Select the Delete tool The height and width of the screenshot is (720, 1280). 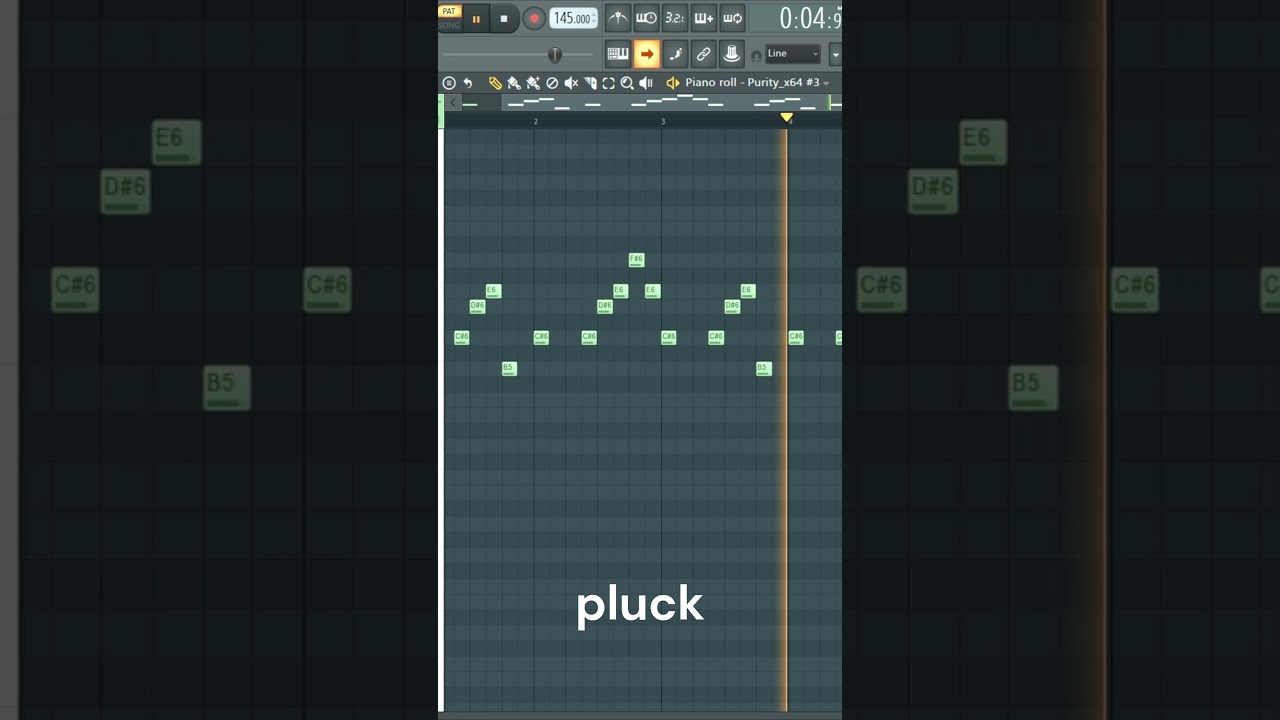[x=552, y=83]
